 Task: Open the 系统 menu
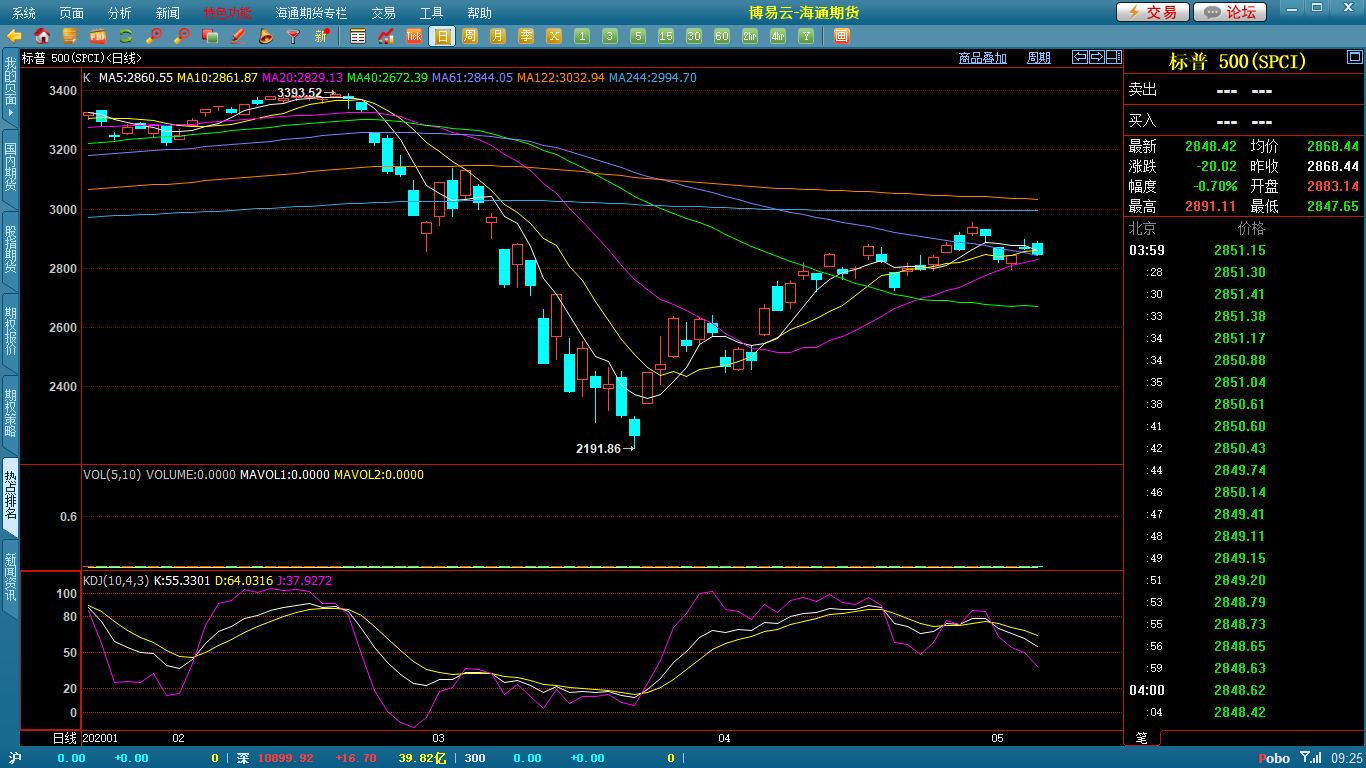coord(24,13)
